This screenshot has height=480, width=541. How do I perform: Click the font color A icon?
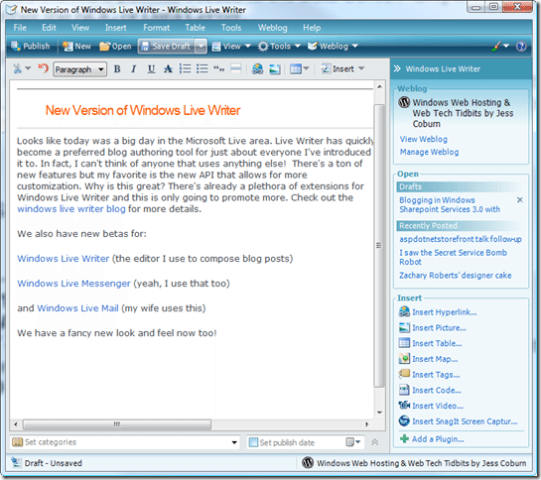point(168,69)
